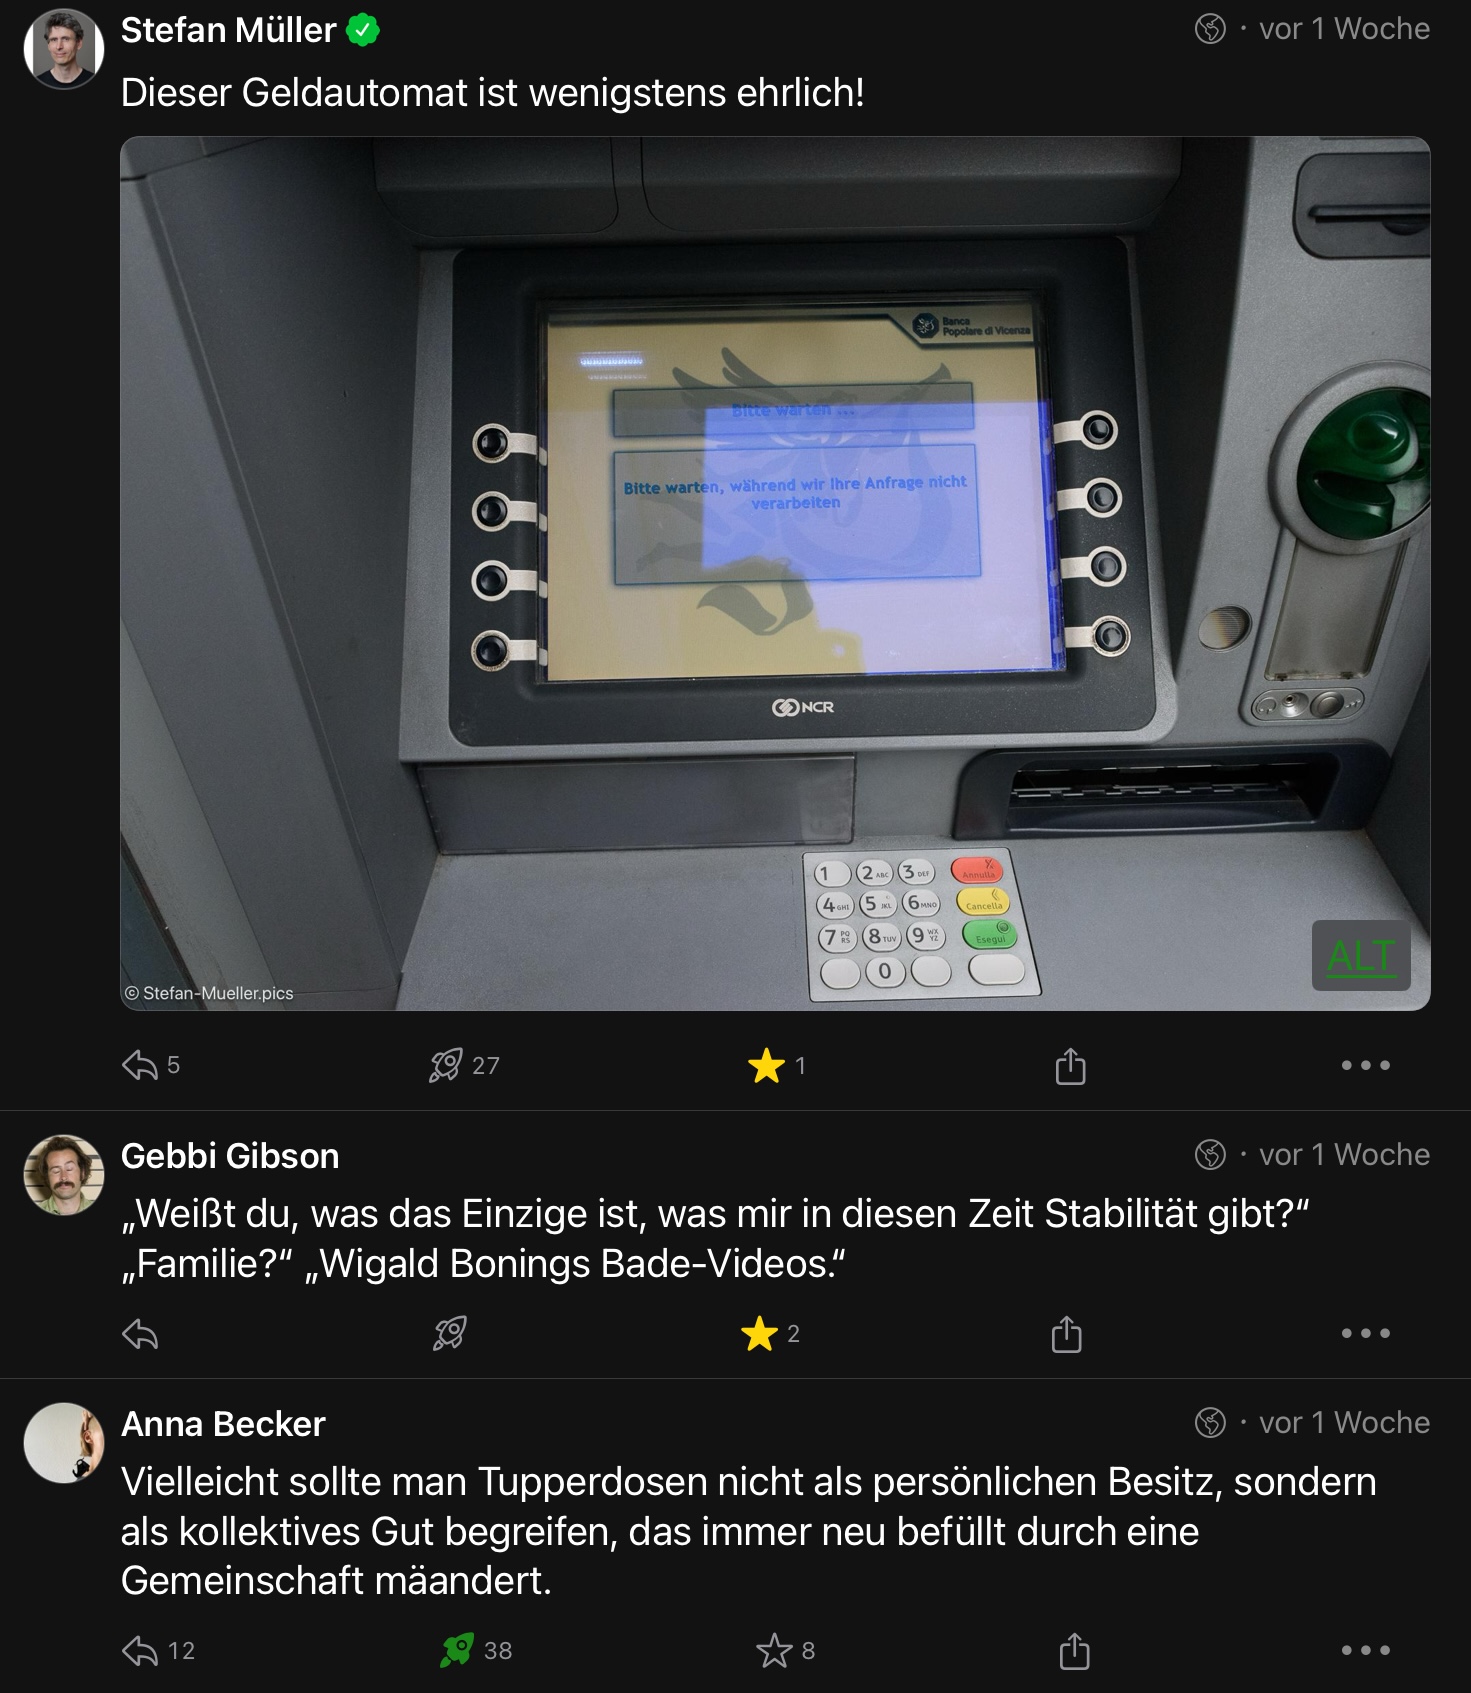Show ALT text for ATM image
Screen dimensions: 1471x1693
click(1361, 956)
